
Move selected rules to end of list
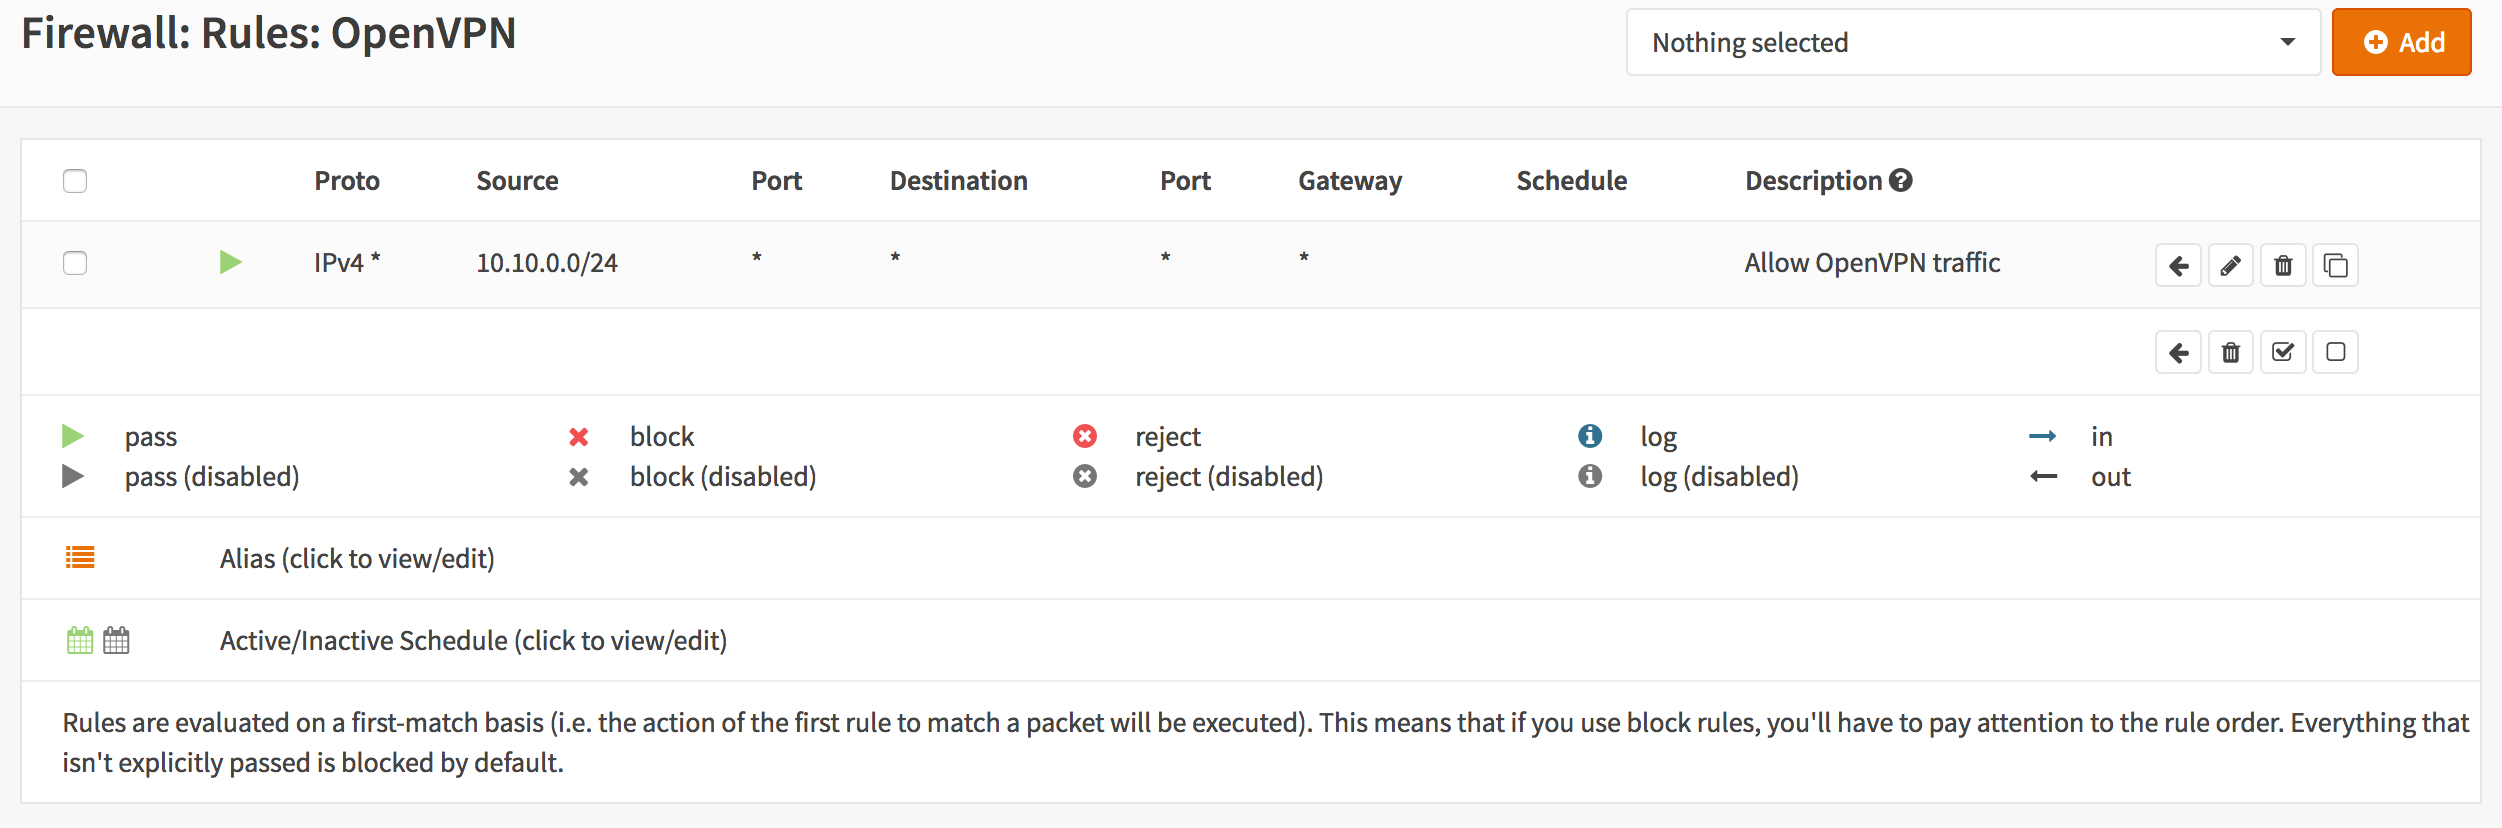coord(2178,353)
